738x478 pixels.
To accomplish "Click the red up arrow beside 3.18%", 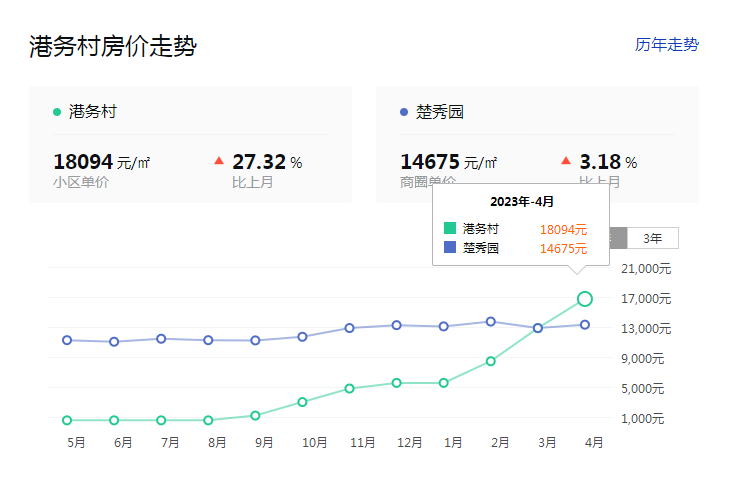I will click(566, 161).
